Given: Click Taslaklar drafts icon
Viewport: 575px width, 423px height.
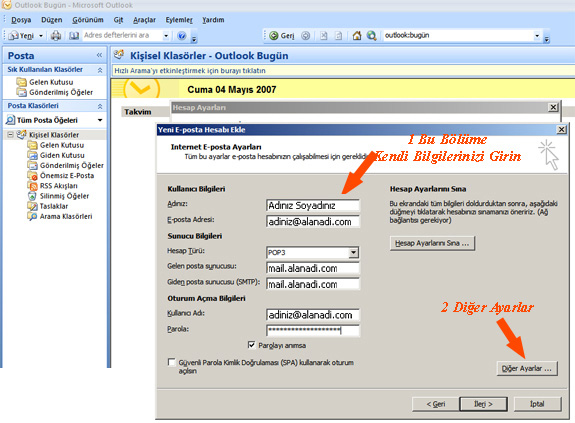Looking at the screenshot, I should [x=32, y=206].
